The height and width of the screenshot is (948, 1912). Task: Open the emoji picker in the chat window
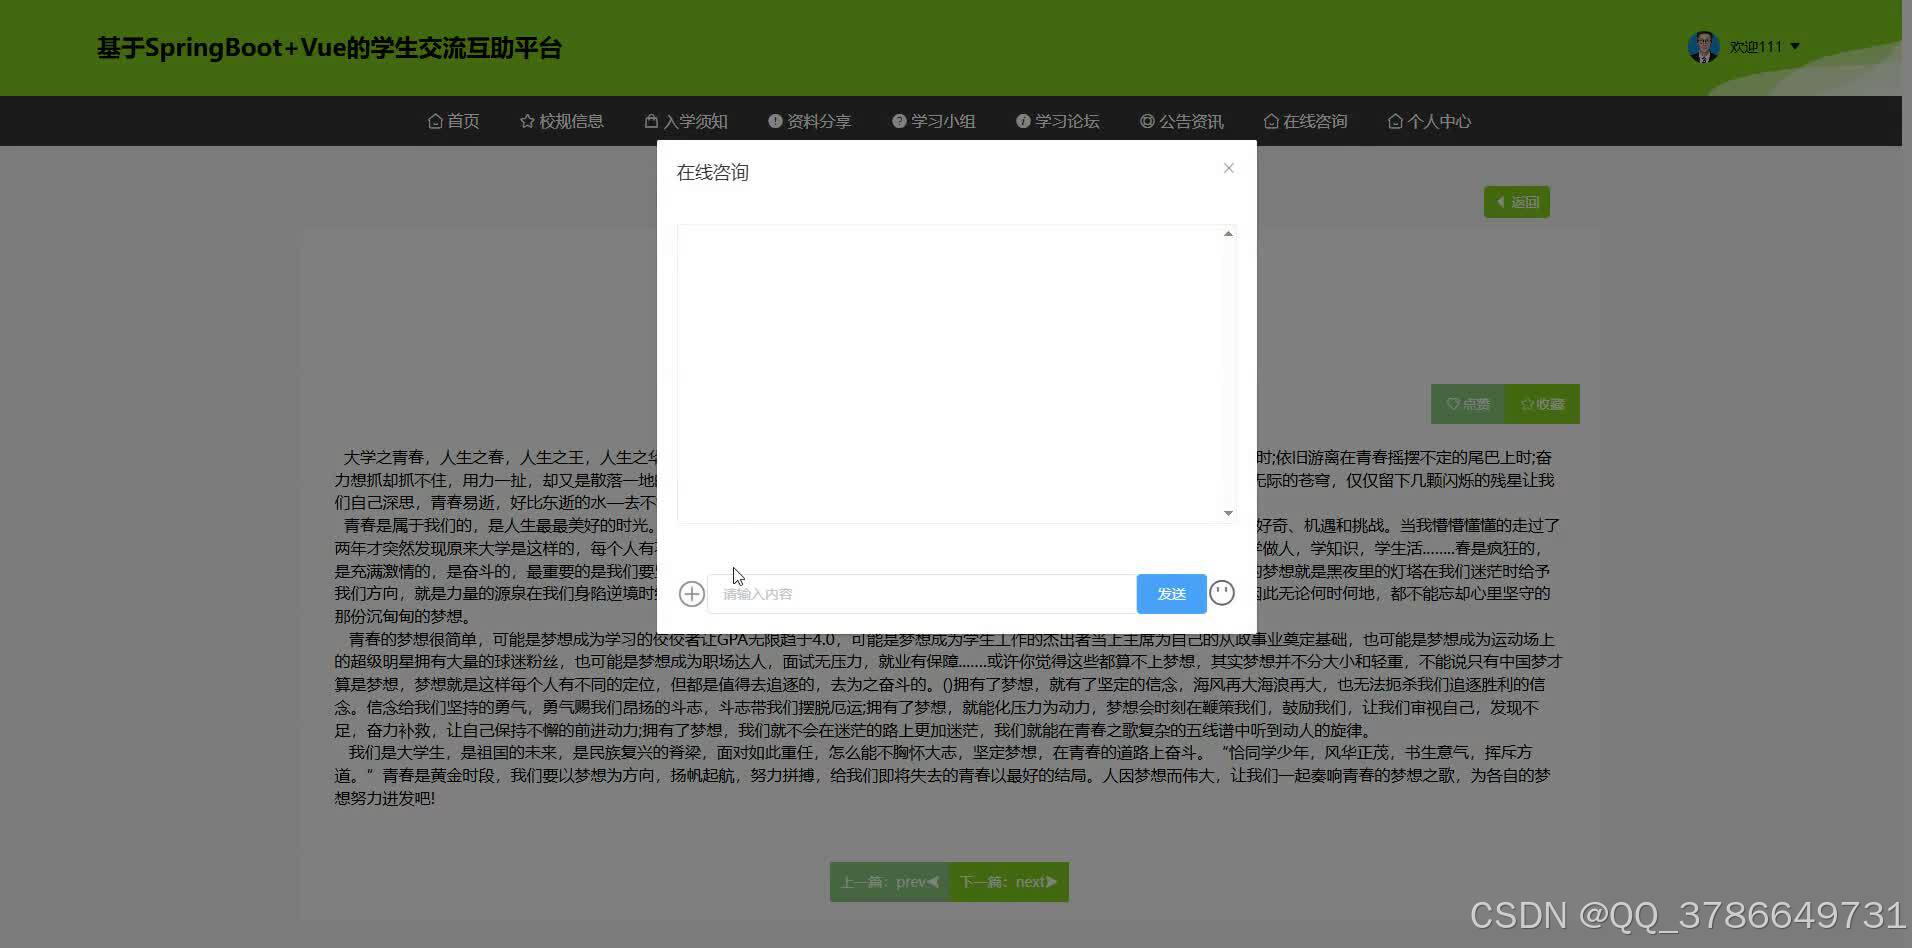click(1222, 592)
